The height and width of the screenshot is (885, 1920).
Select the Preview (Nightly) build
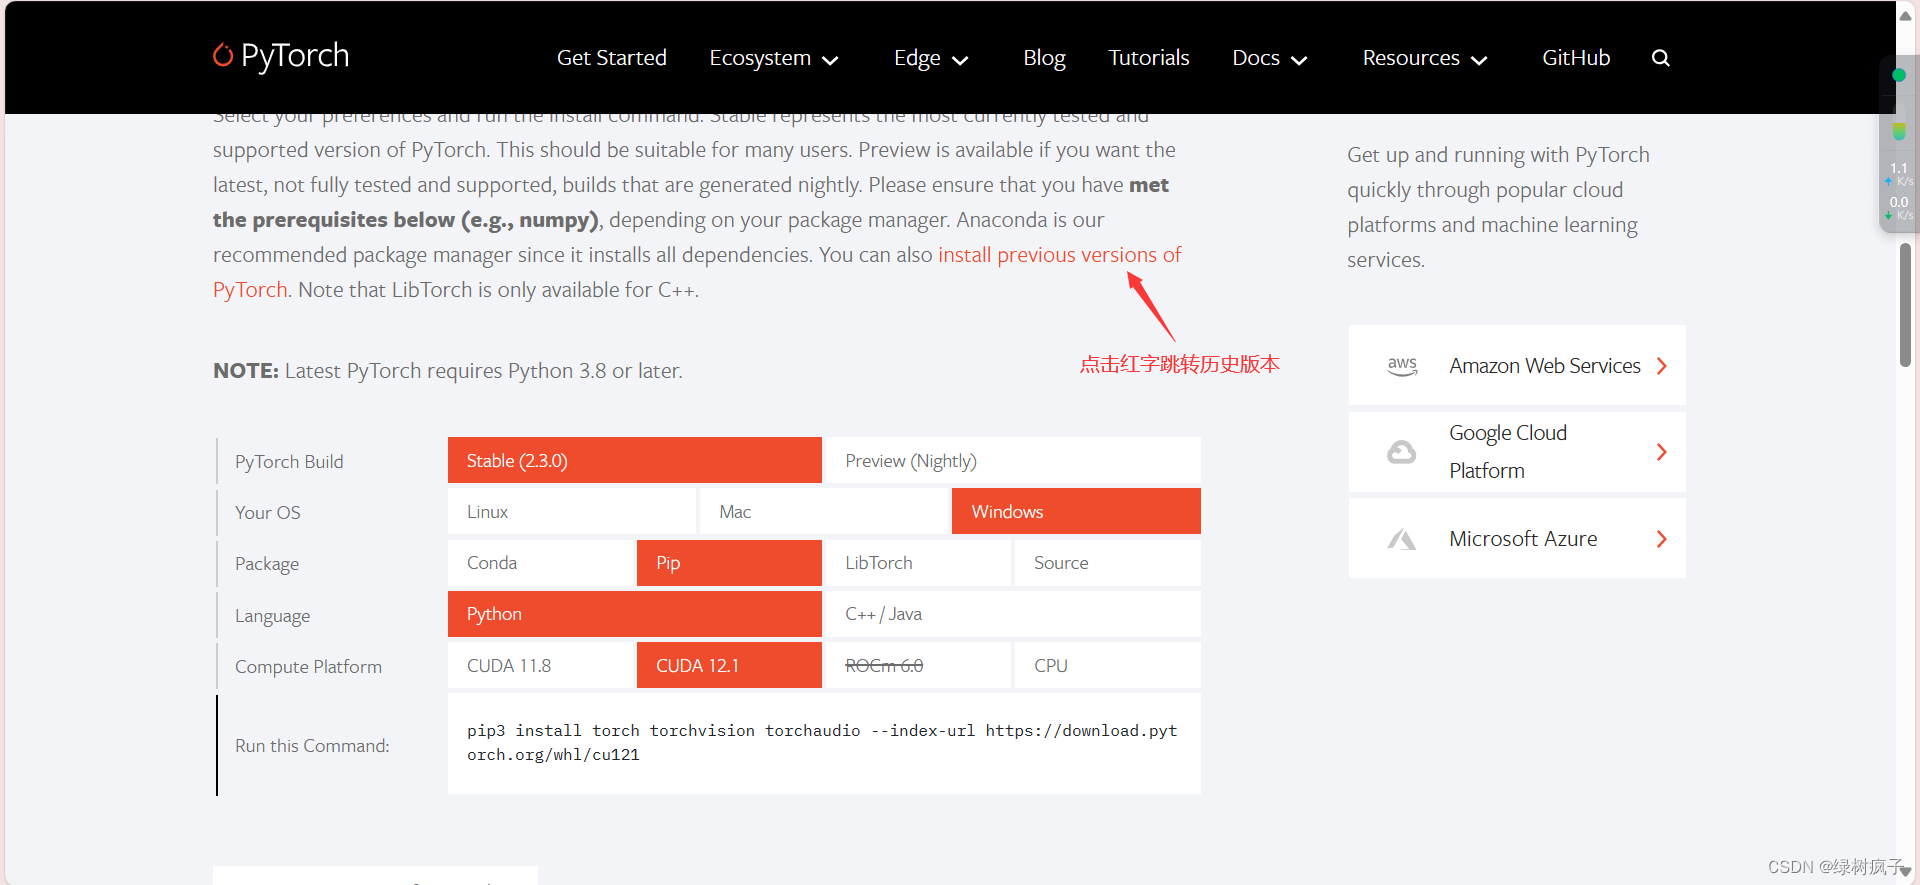point(1013,460)
